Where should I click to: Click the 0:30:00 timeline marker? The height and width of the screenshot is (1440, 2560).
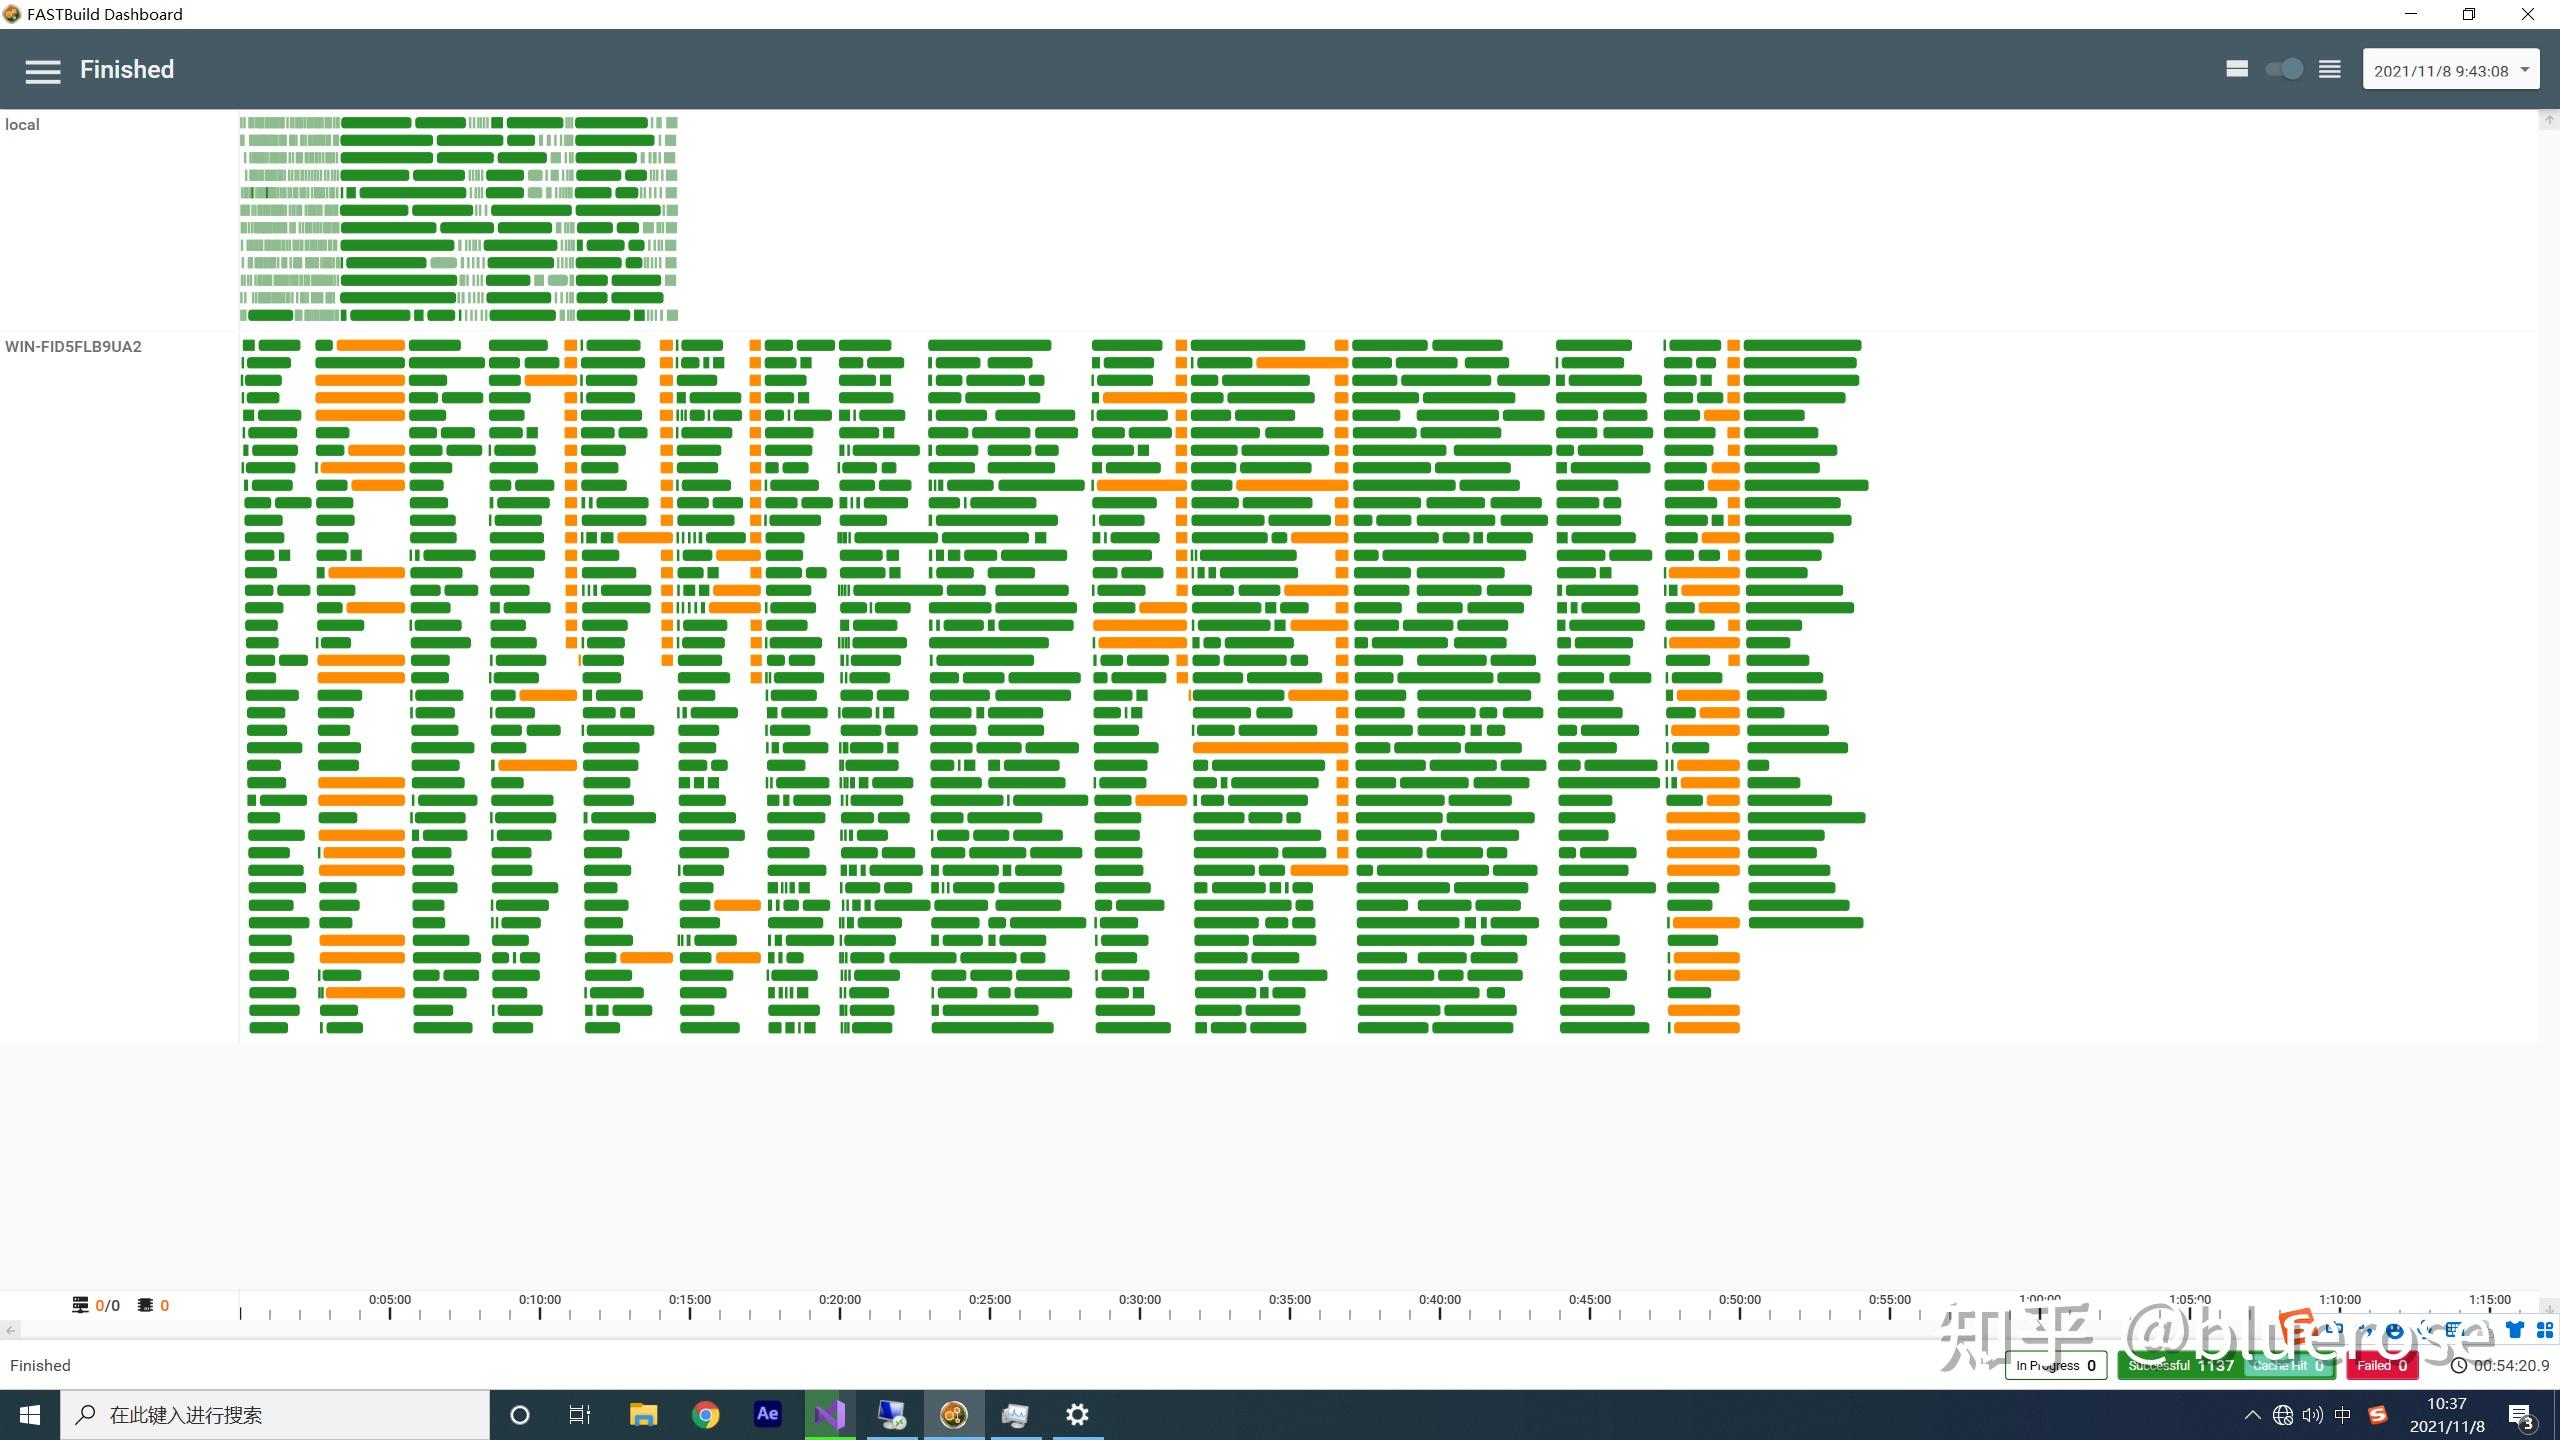tap(1140, 1301)
